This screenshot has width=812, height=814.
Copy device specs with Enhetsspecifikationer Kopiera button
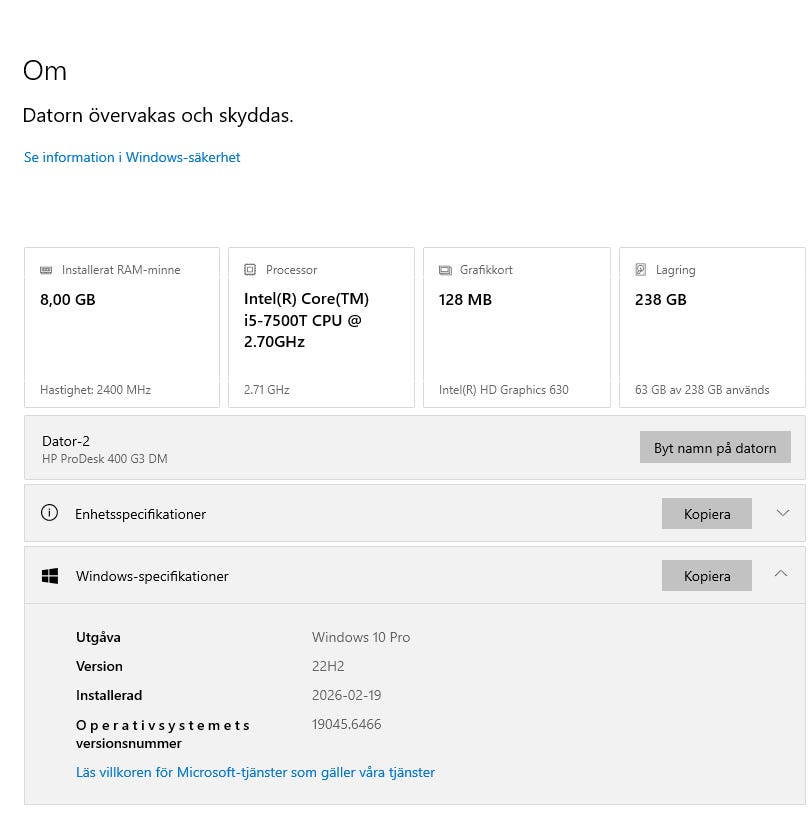707,514
